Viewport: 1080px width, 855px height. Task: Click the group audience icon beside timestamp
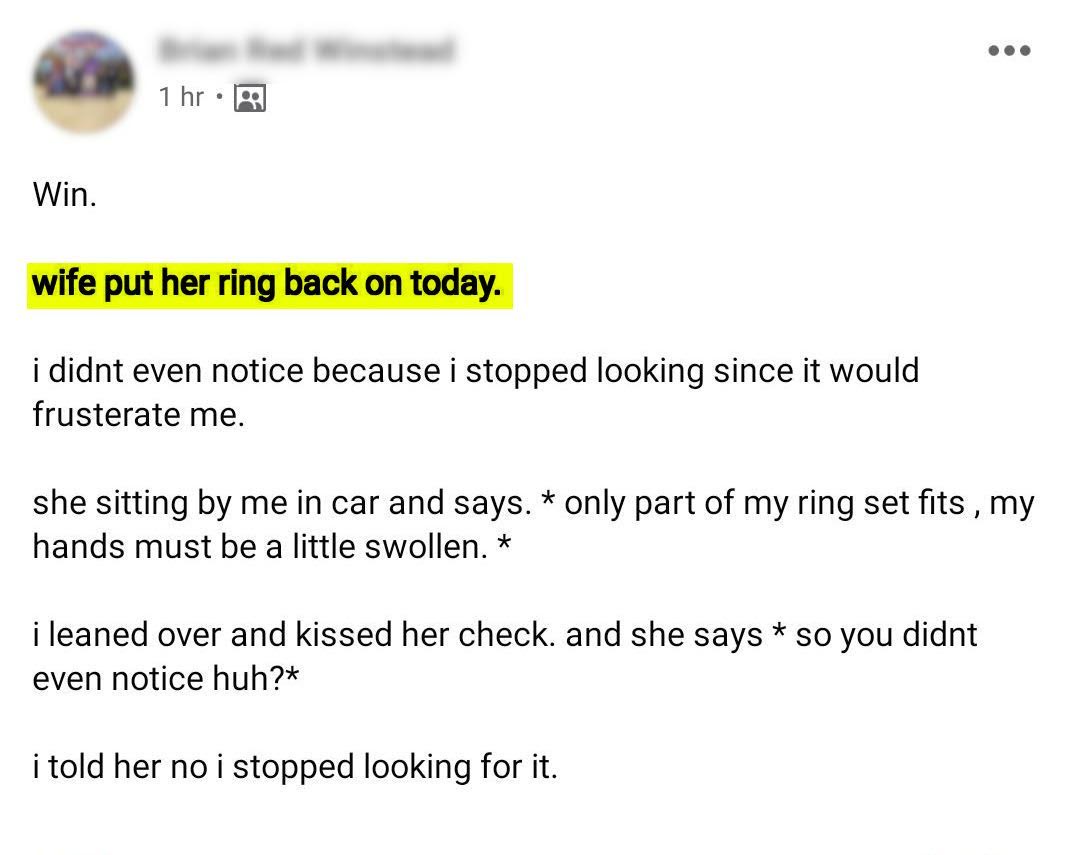(x=249, y=97)
